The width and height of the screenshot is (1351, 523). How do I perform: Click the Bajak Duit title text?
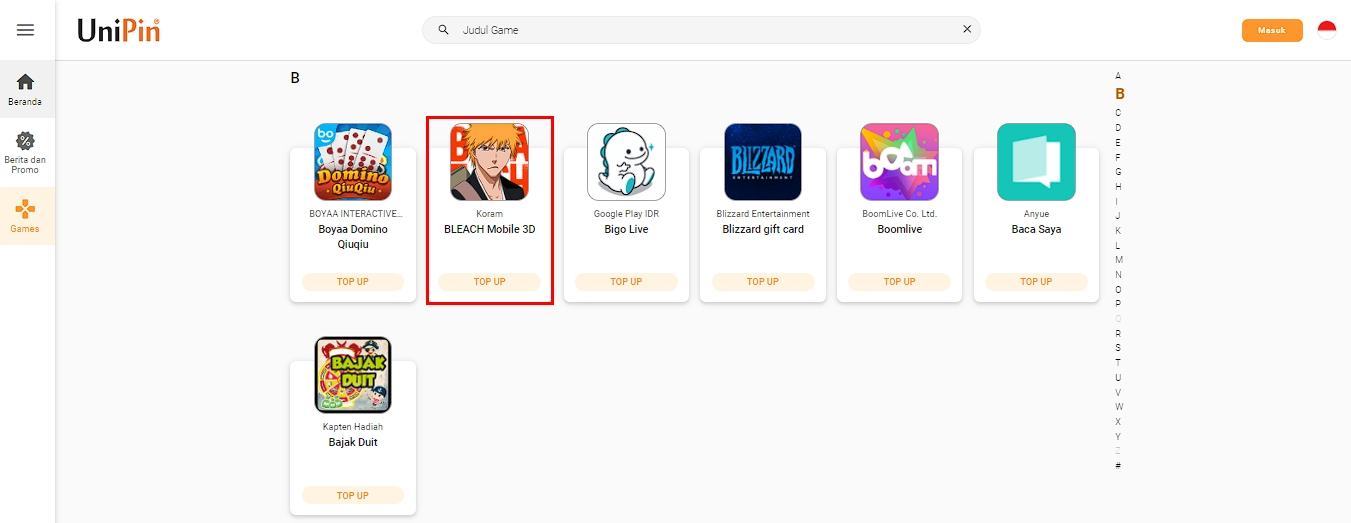(x=353, y=442)
